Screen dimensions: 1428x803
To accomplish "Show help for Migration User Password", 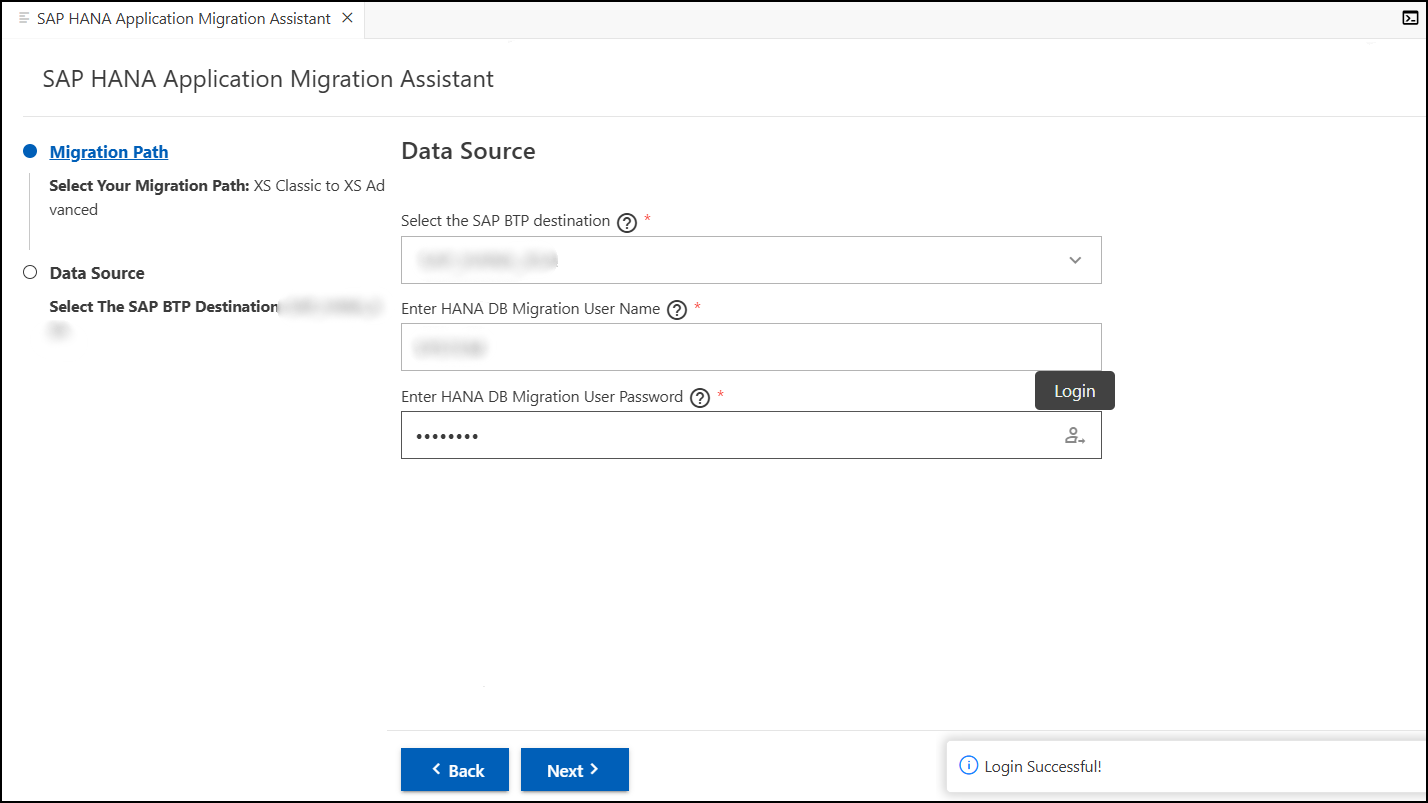I will [700, 398].
